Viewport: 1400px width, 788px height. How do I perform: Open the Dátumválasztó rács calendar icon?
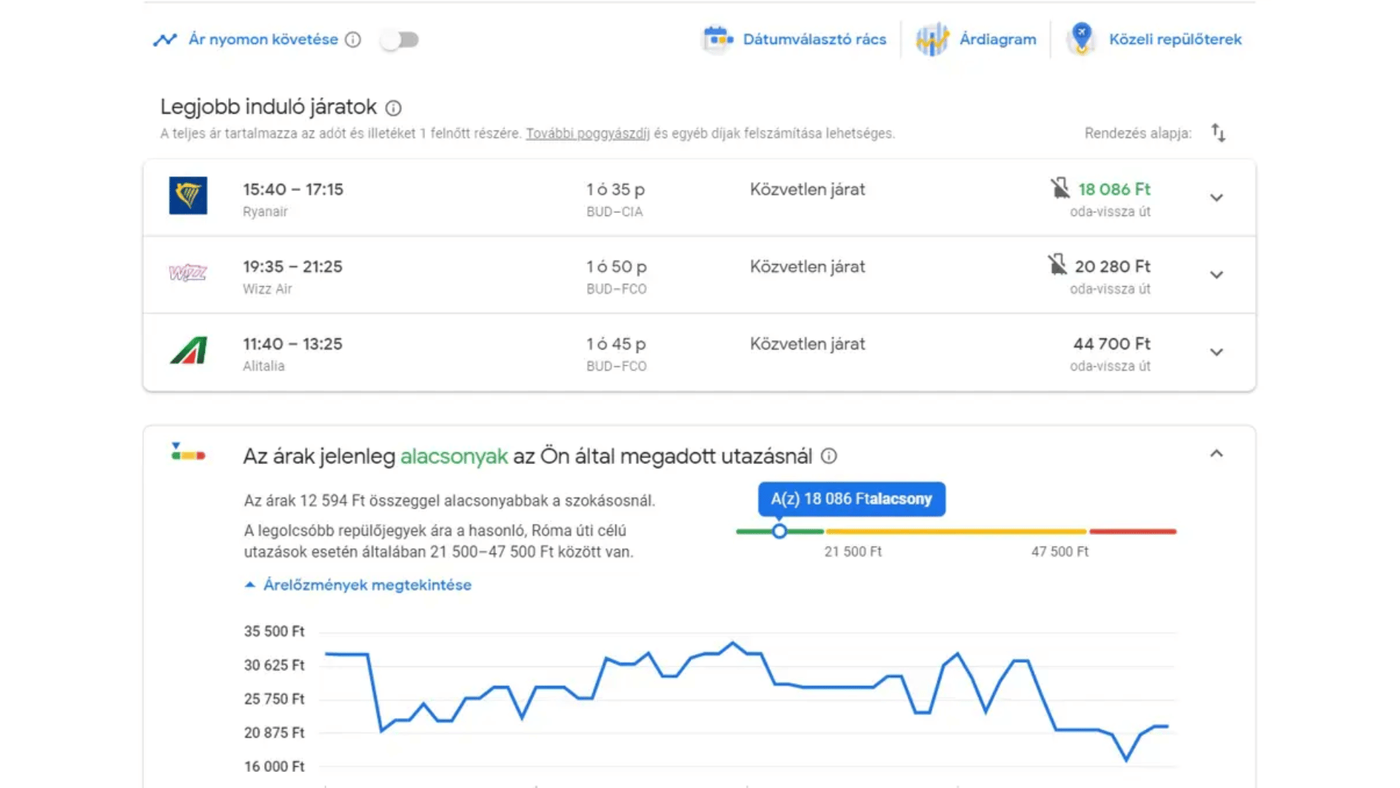(717, 39)
